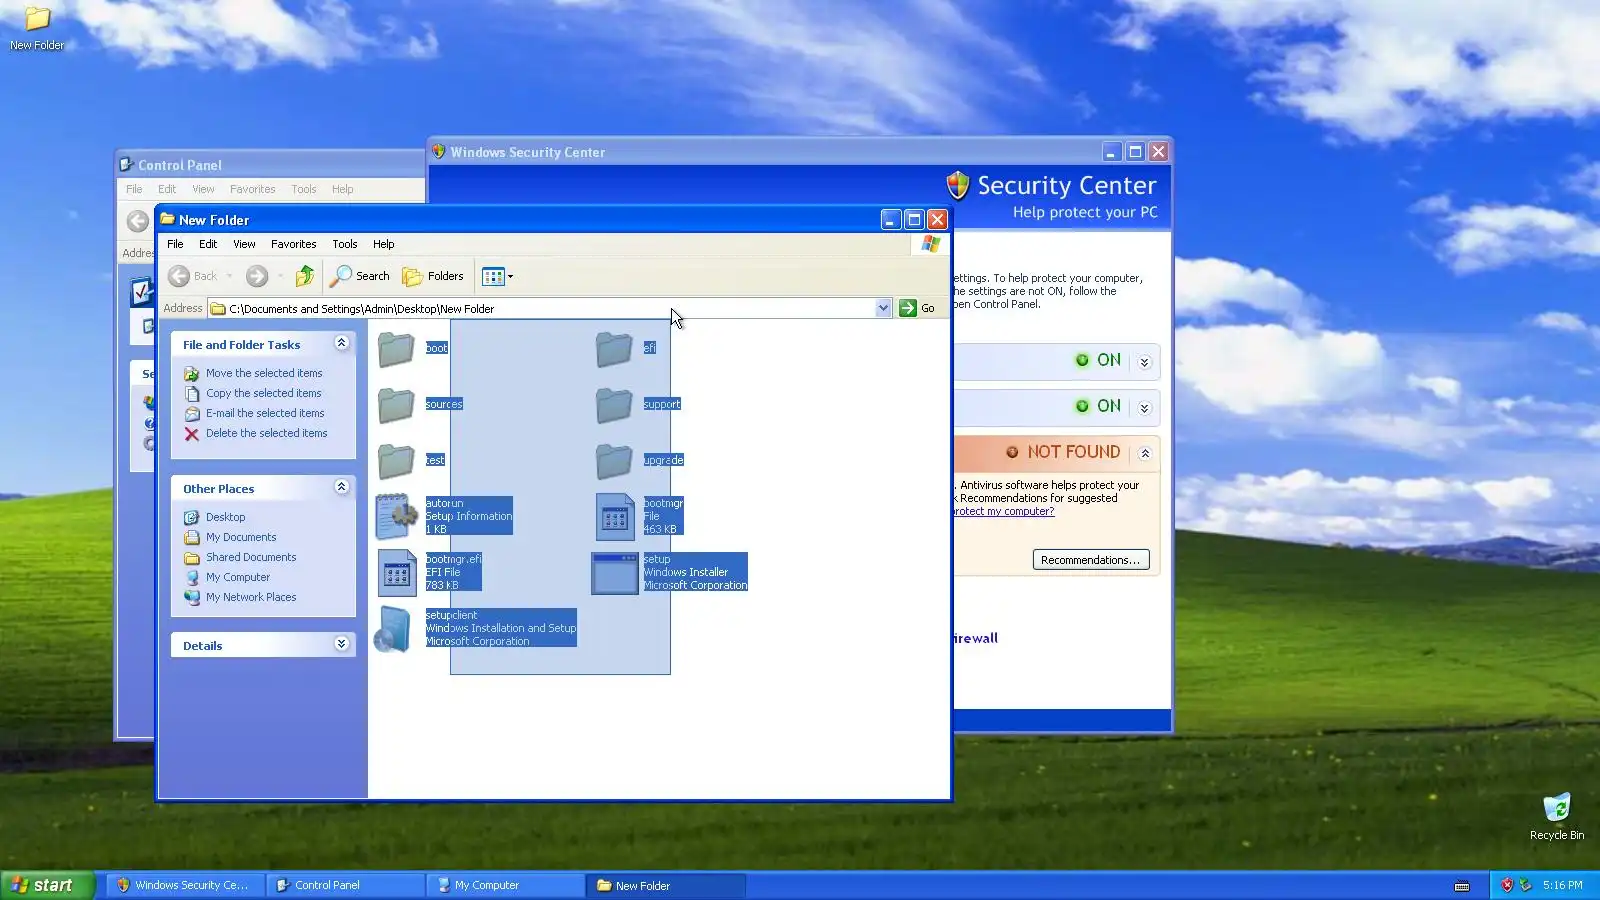Switch to Windows Security Center taskbar button
1600x900 pixels.
pos(186,885)
